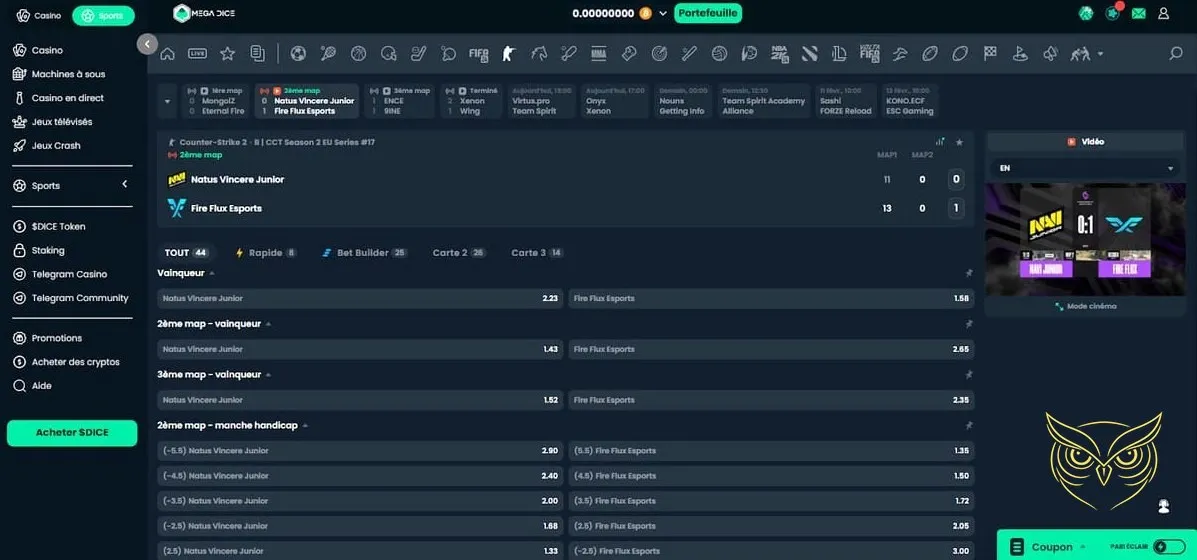Open the bet history slips icon
Viewport: 1197px width, 560px height.
pos(257,53)
